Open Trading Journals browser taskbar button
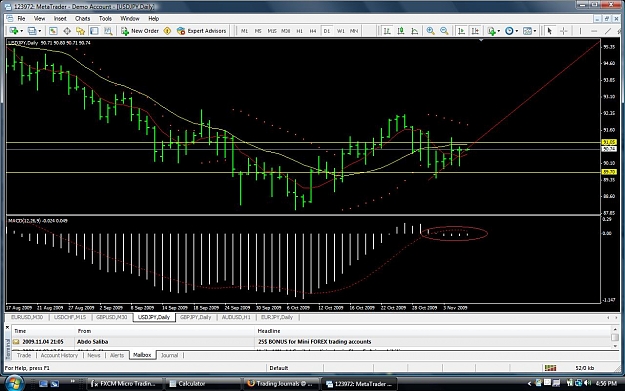This screenshot has width=625, height=391. (x=281, y=383)
